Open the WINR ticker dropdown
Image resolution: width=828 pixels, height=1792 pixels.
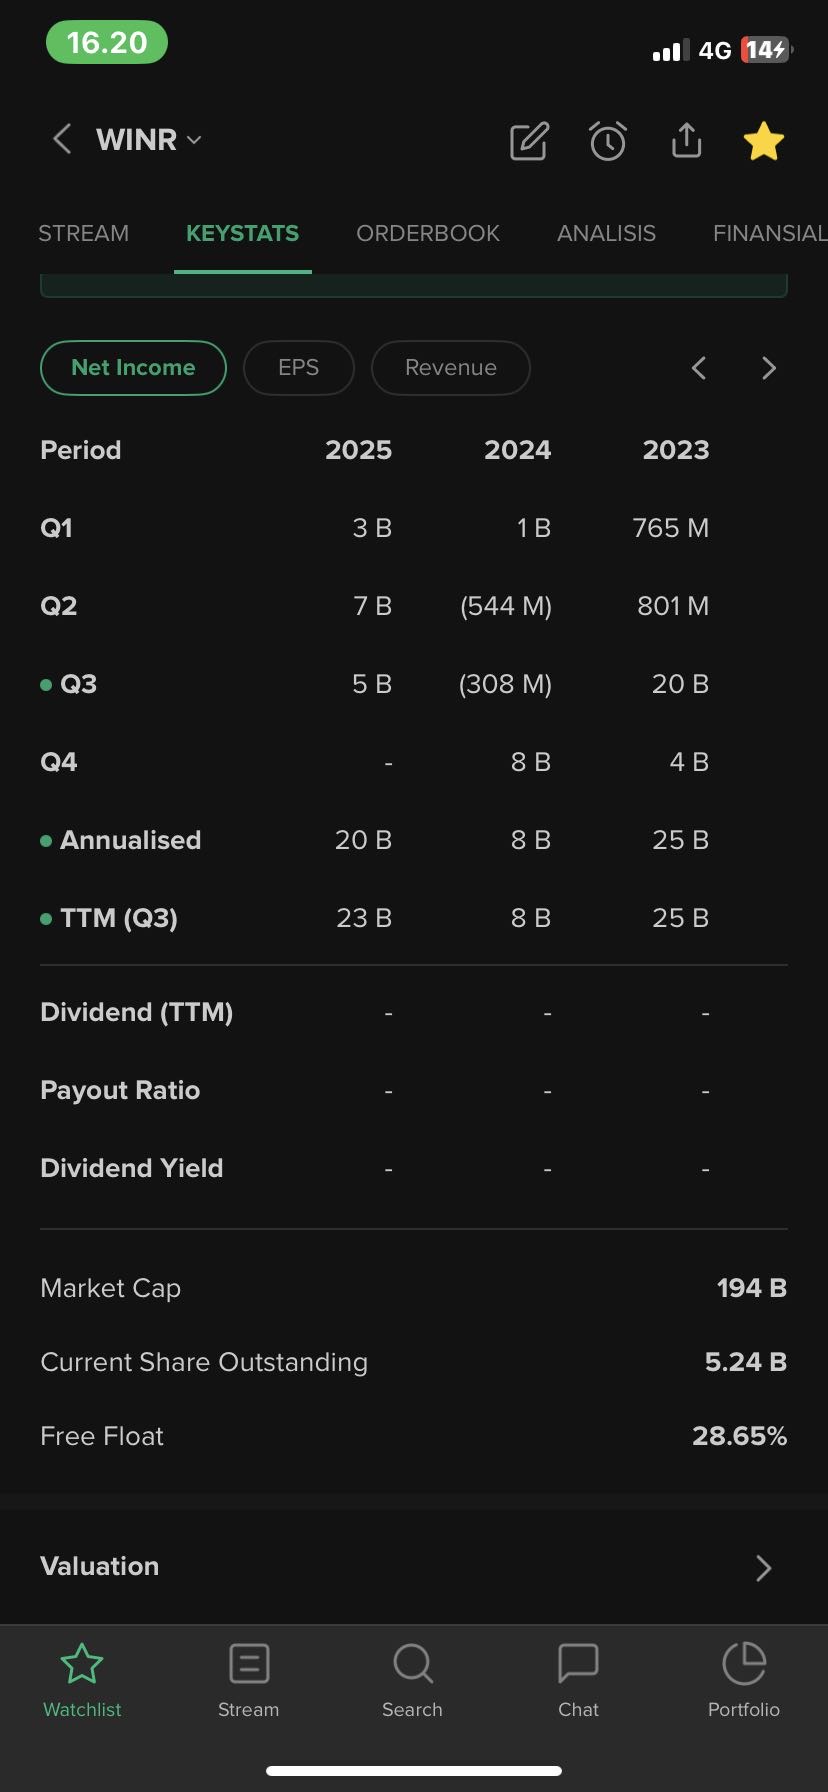[x=149, y=140]
